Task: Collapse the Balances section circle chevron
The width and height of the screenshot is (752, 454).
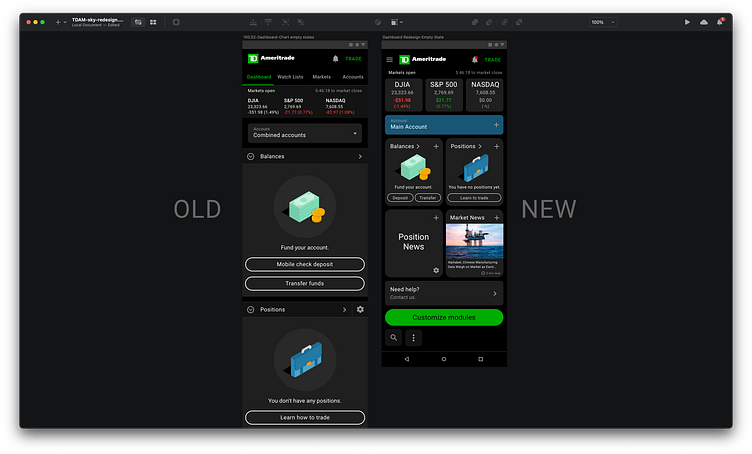Action: [x=250, y=157]
